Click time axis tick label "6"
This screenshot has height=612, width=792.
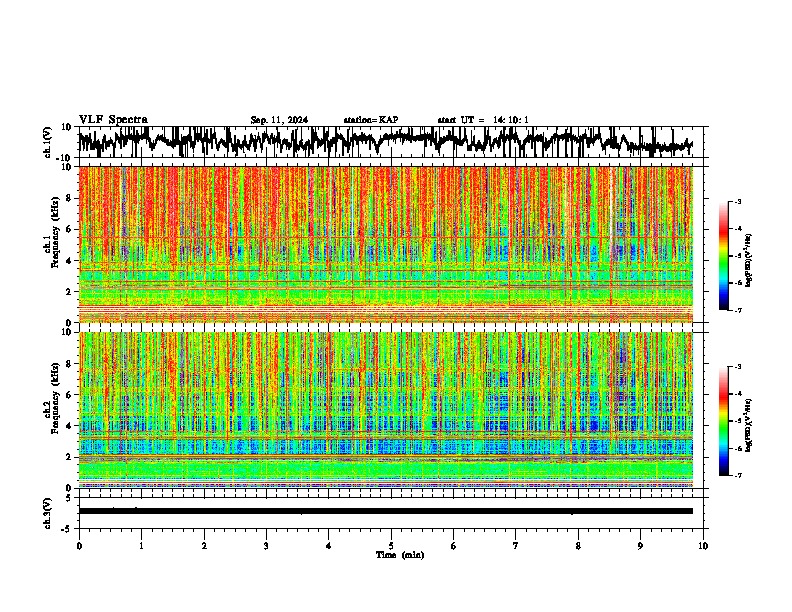click(454, 546)
